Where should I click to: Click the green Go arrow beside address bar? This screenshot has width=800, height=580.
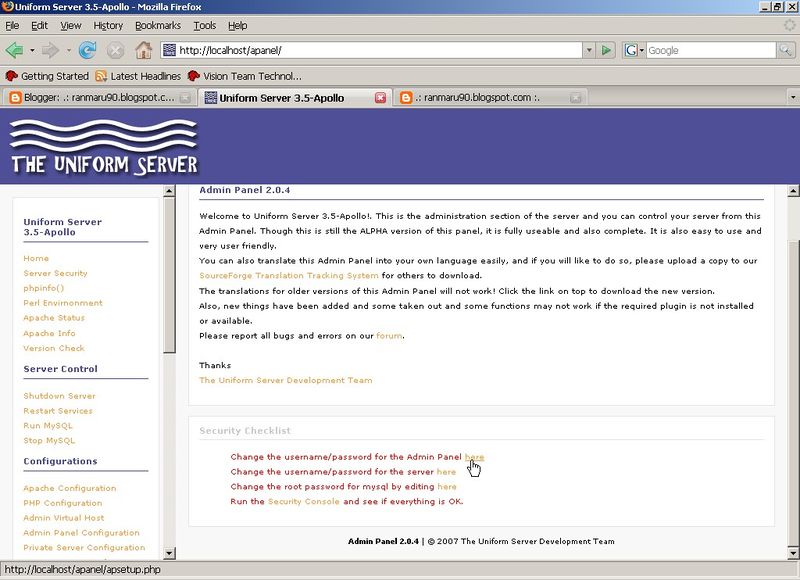(x=606, y=50)
